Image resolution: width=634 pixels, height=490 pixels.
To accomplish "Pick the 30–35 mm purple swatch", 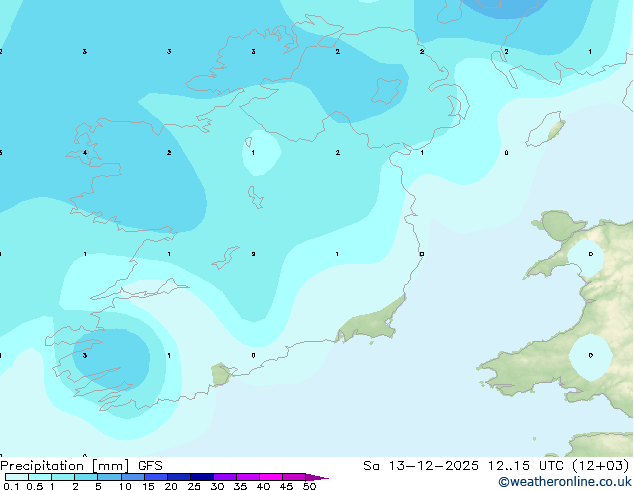I will 224,477.
